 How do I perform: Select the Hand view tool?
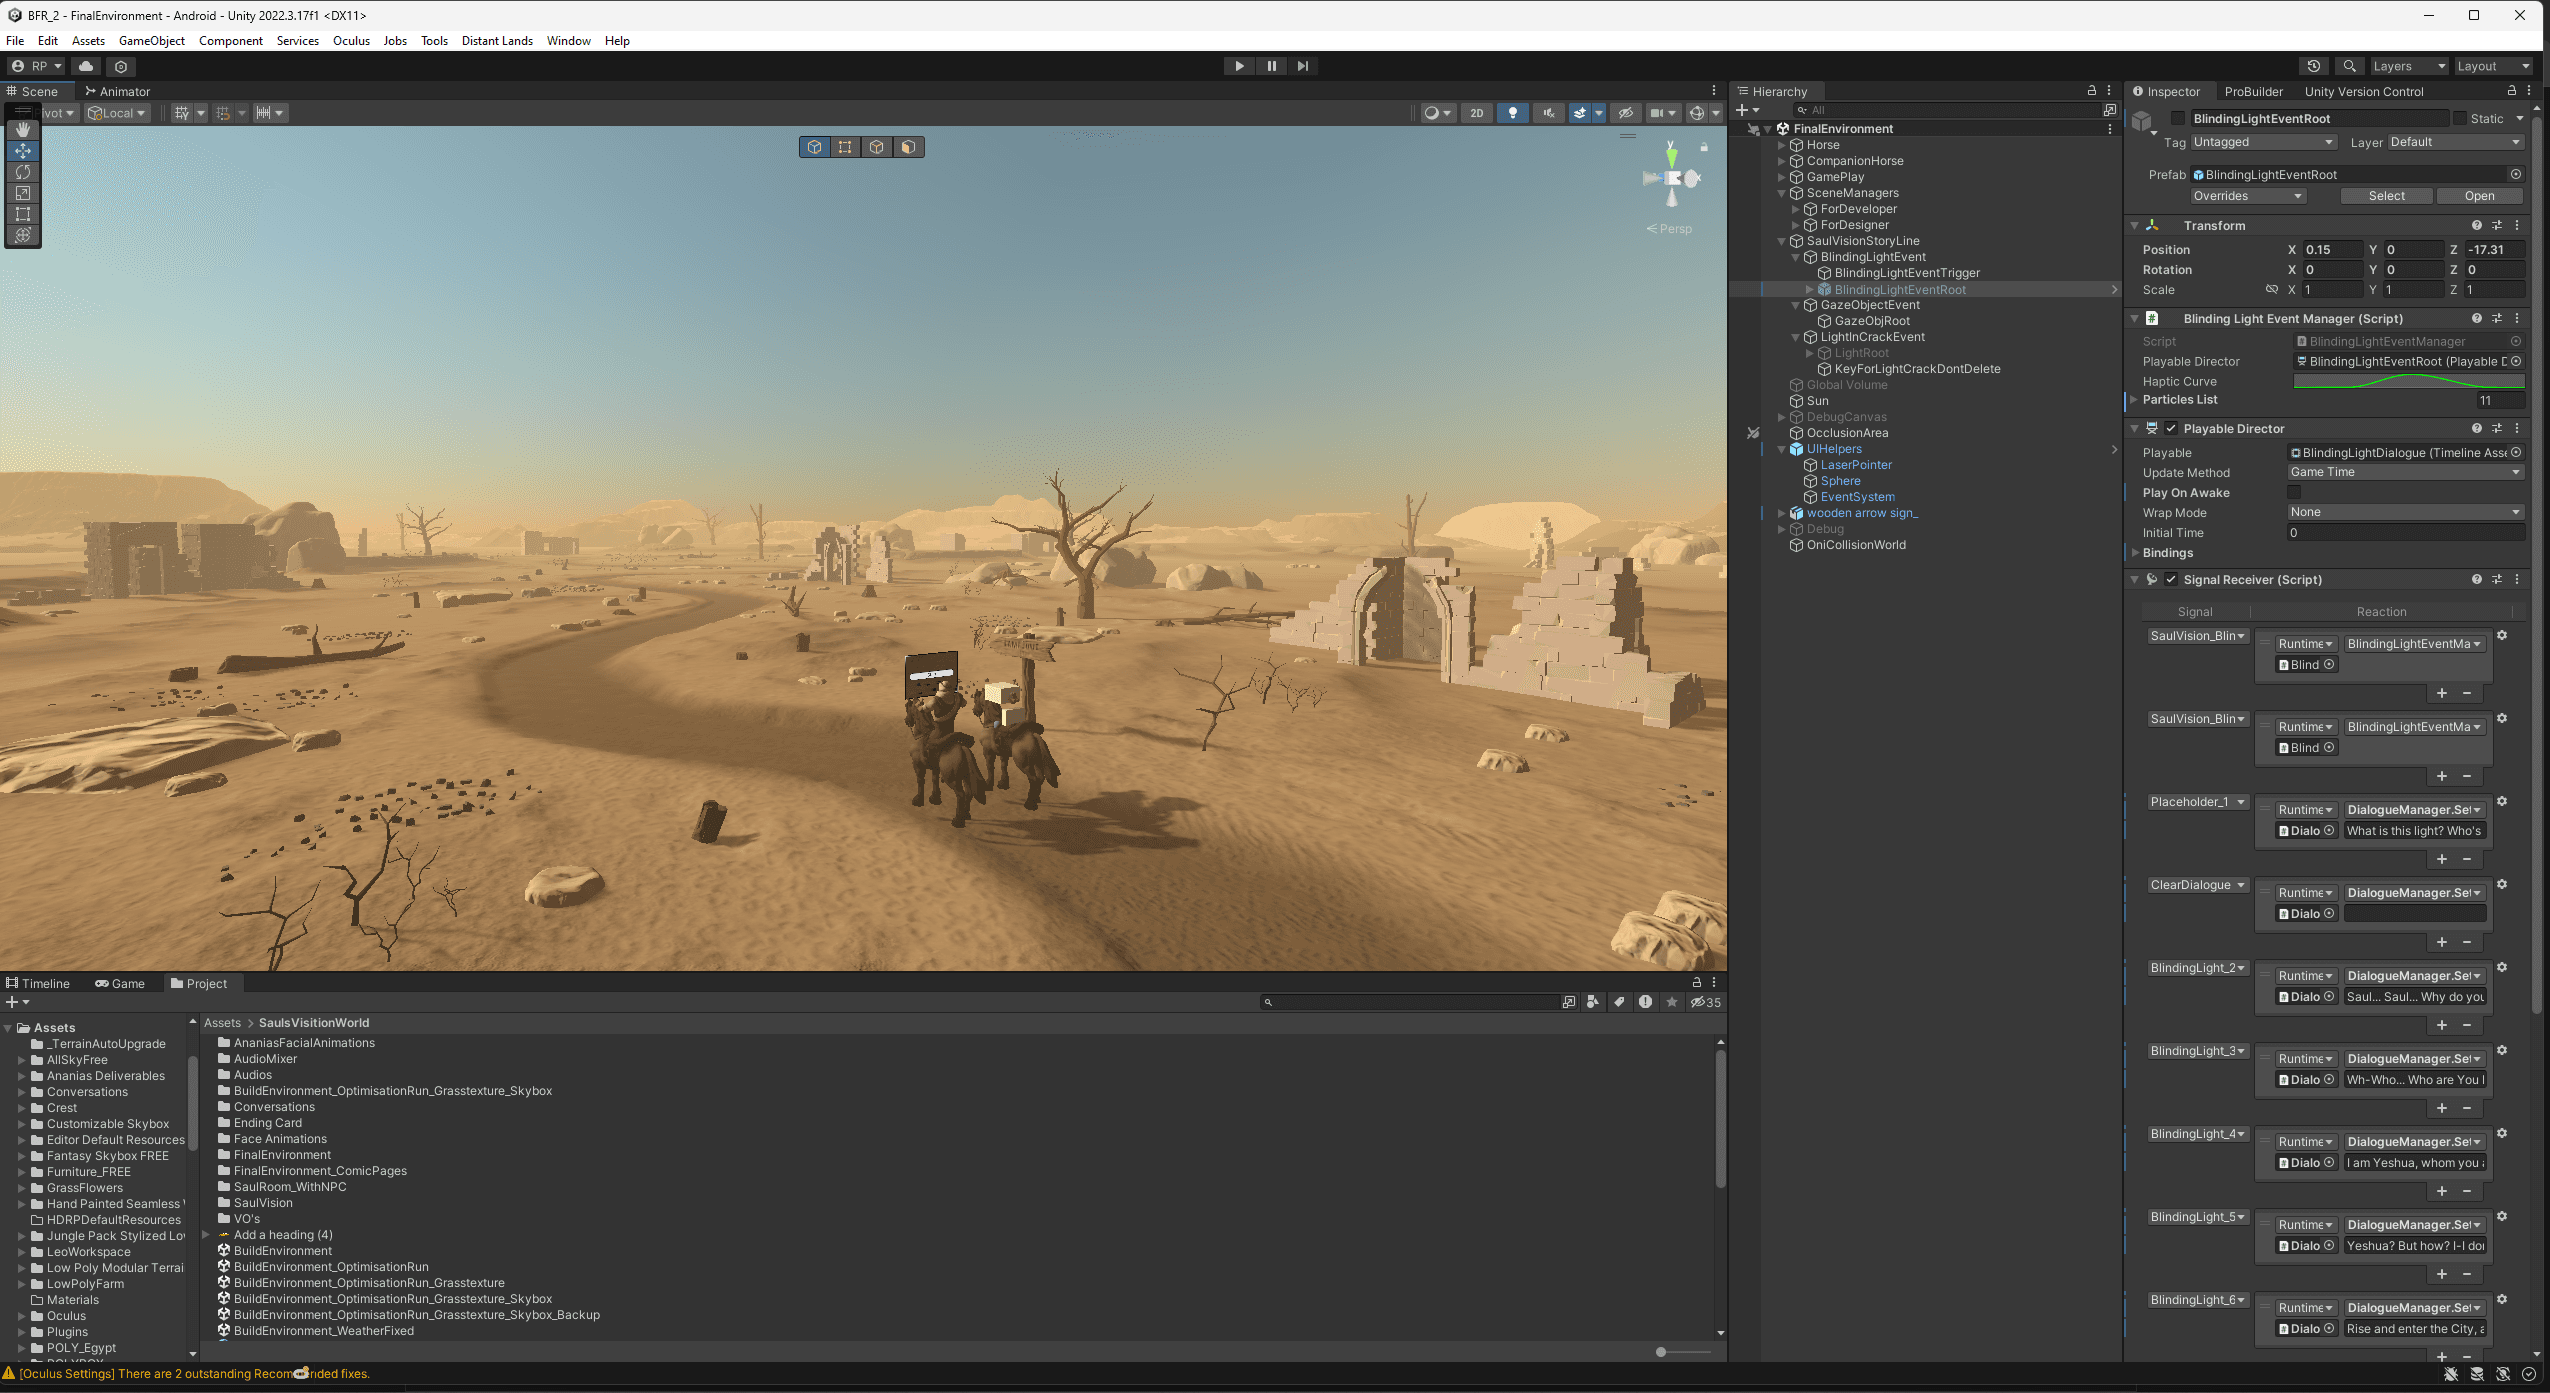coord(23,130)
